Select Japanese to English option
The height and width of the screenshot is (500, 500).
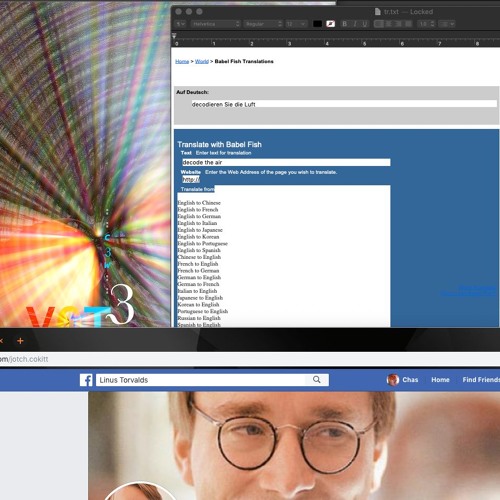coord(200,298)
